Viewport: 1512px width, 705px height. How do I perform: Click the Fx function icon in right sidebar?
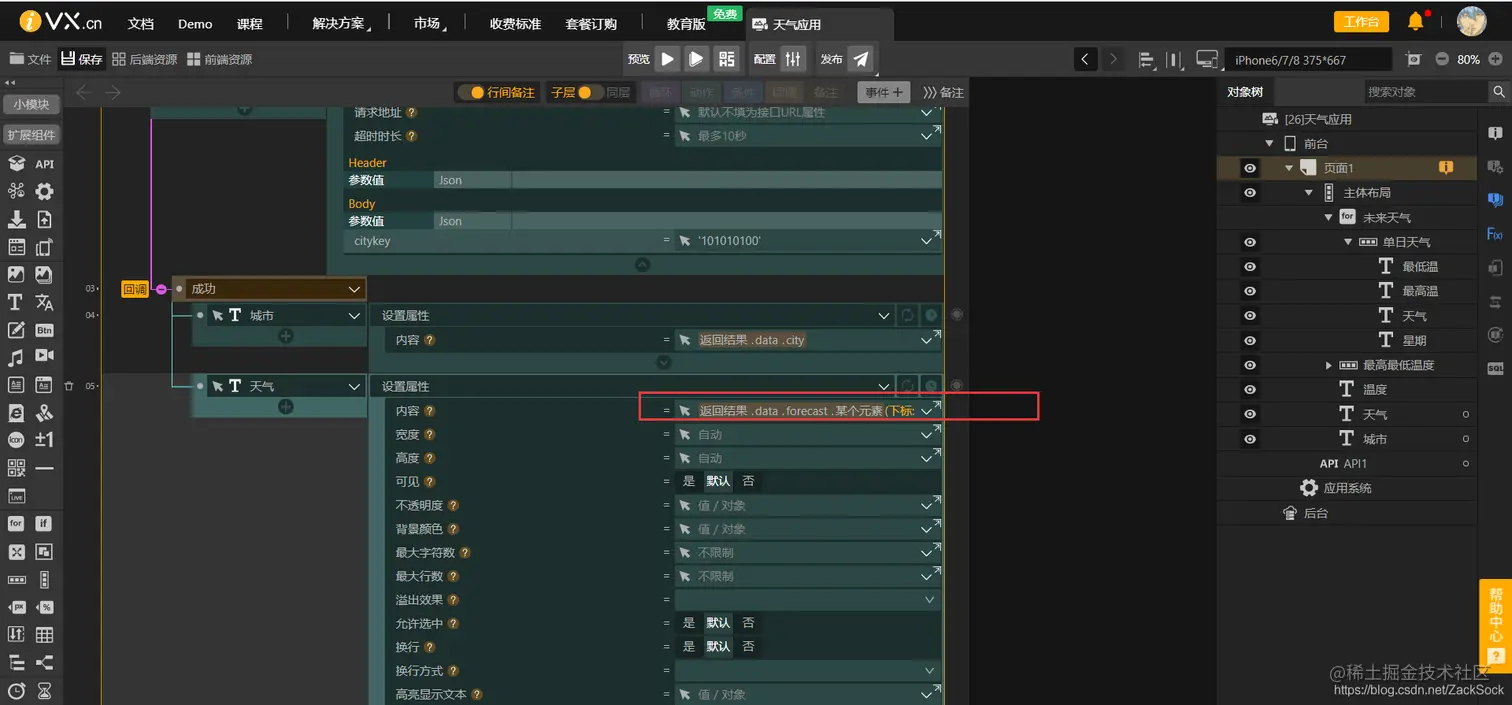(x=1495, y=234)
